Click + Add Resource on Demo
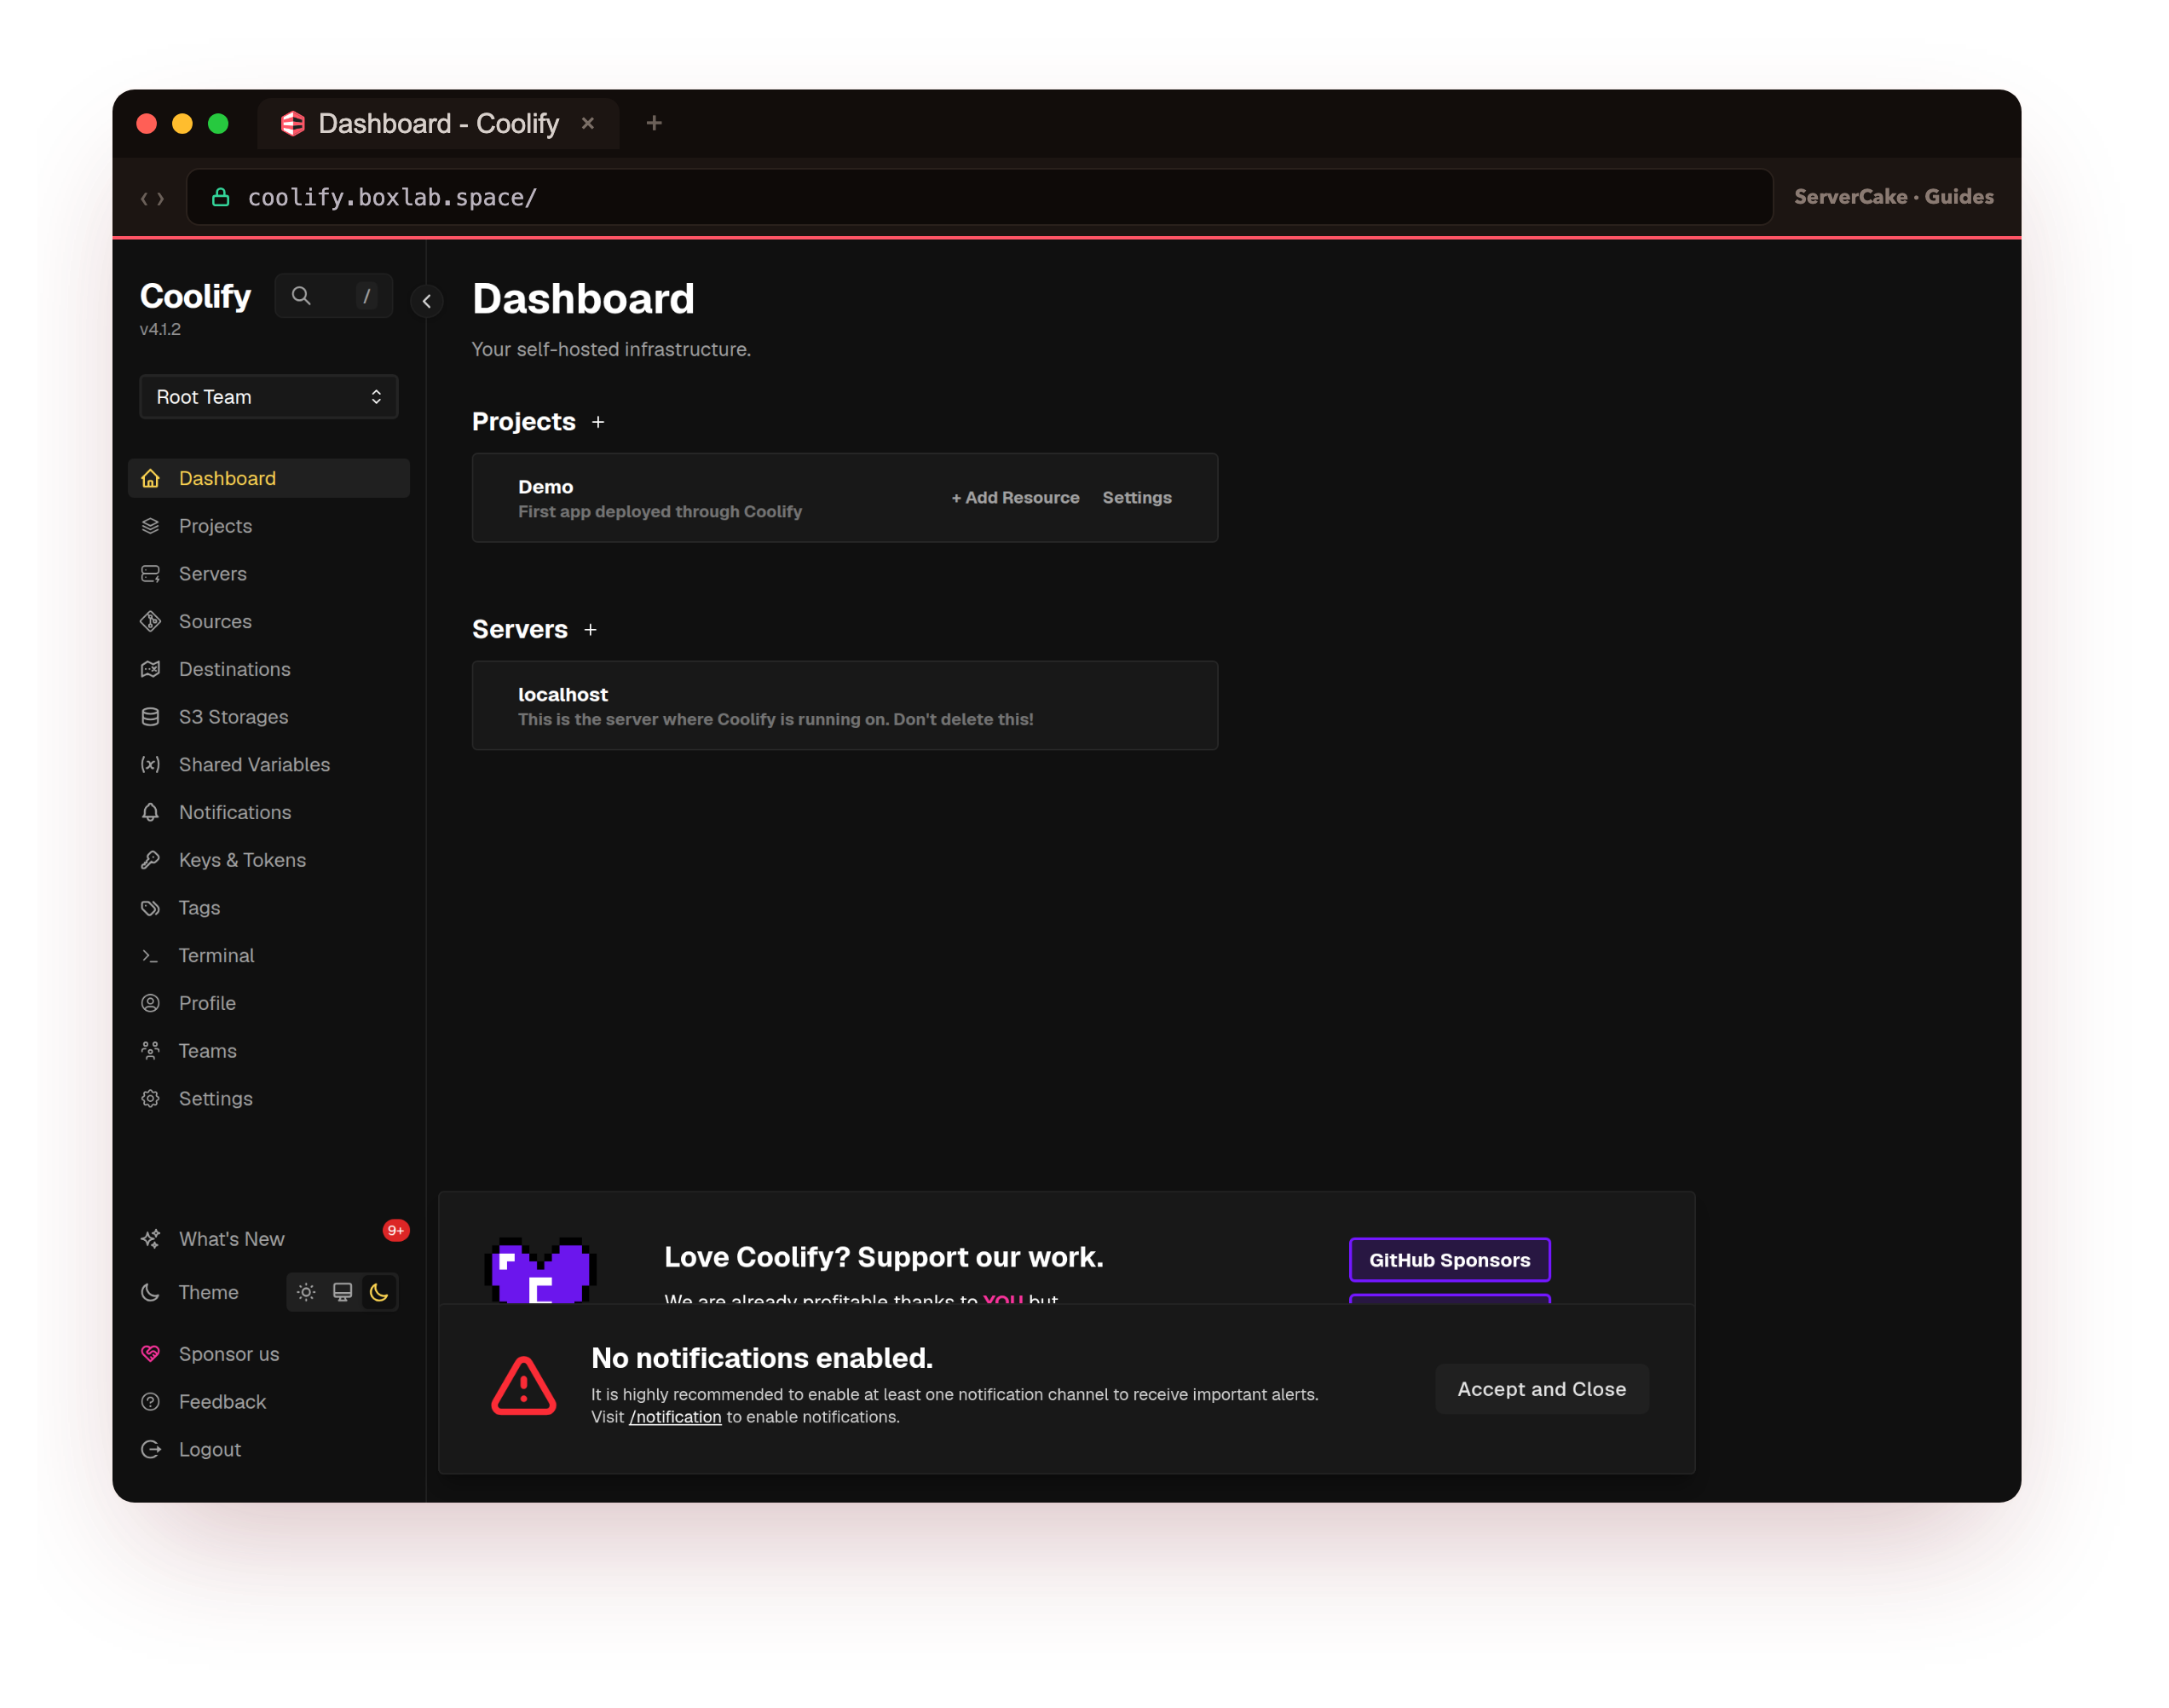This screenshot has width=2169, height=1708. pos(1015,498)
